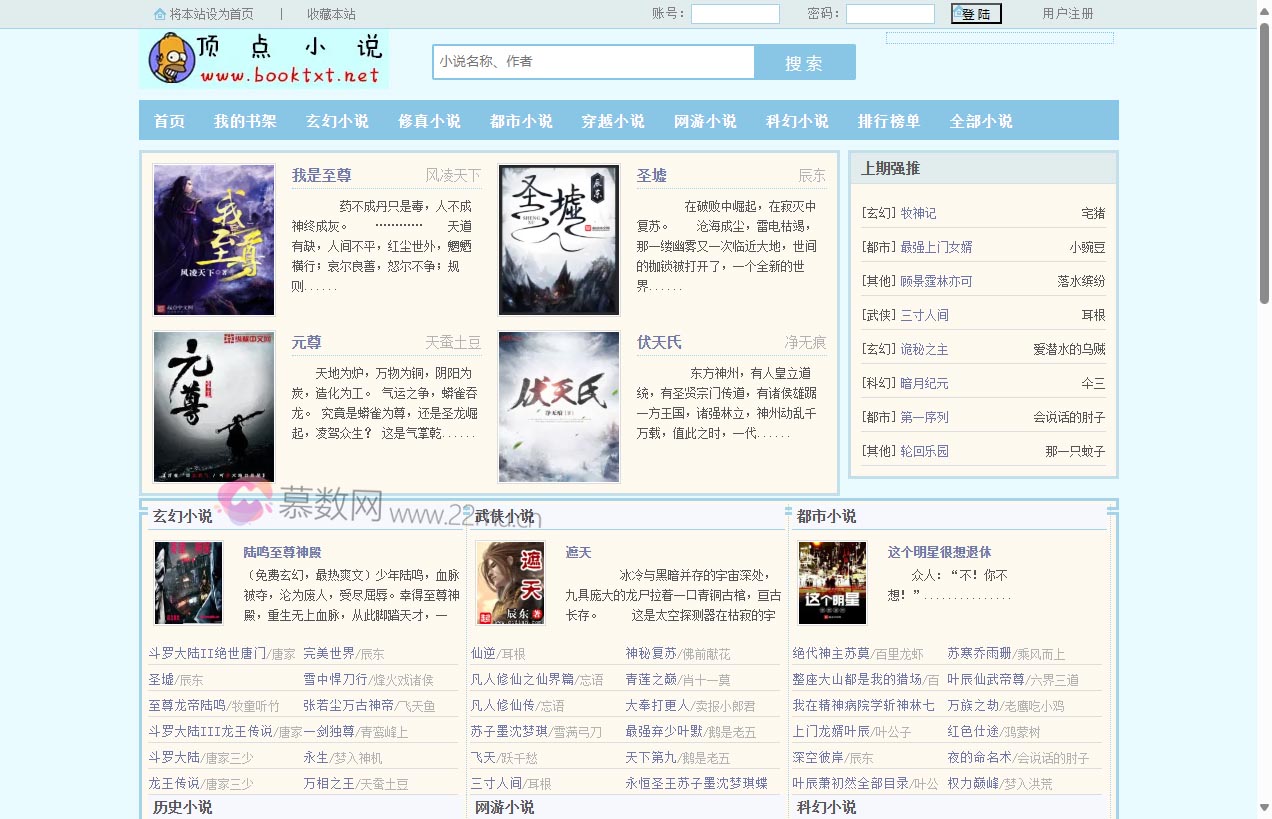
Task: Click the 登陆 login button
Action: tap(975, 14)
